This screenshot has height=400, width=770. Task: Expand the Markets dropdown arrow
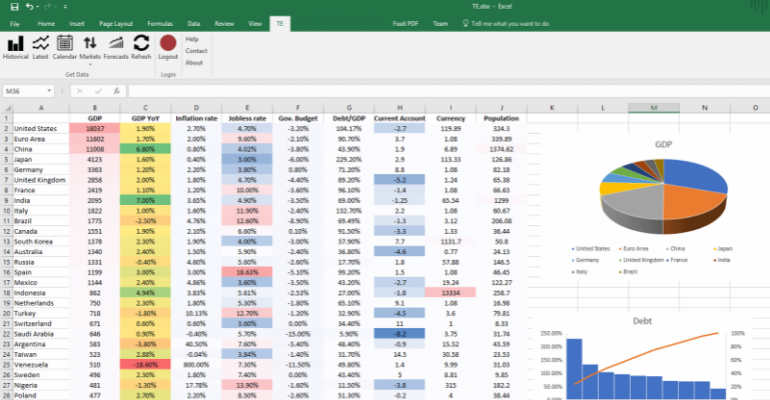(x=90, y=64)
